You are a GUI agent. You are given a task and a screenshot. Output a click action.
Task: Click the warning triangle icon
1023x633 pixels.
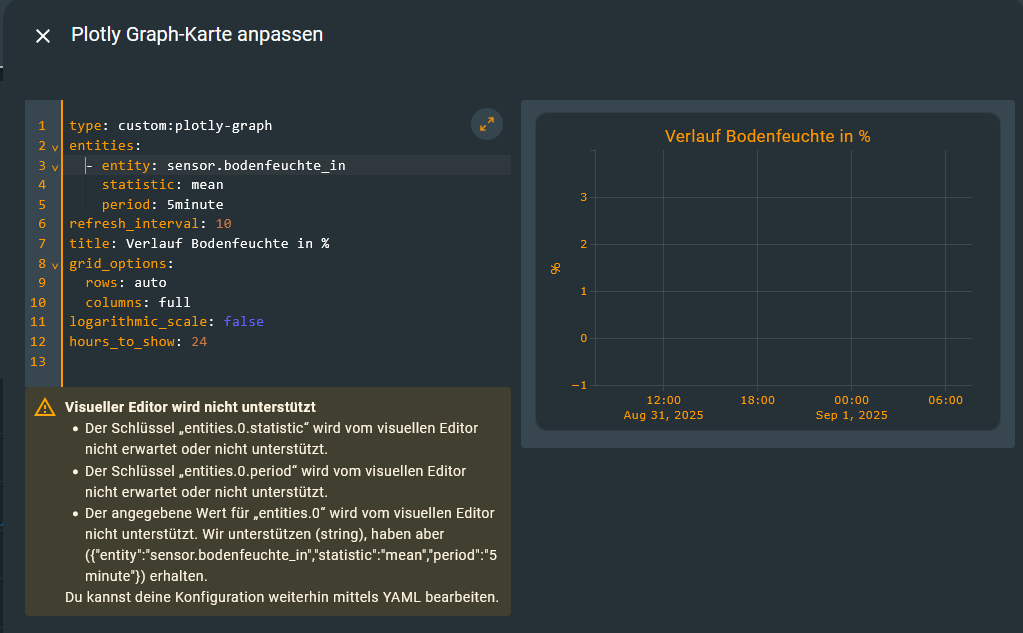tap(45, 407)
